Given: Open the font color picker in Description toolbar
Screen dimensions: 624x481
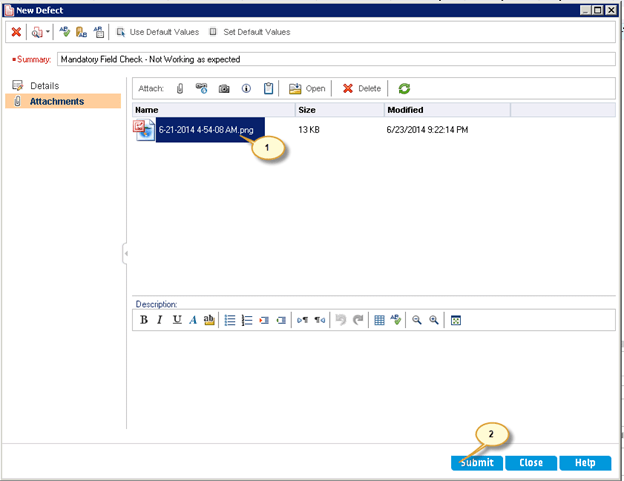Looking at the screenshot, I should (193, 320).
